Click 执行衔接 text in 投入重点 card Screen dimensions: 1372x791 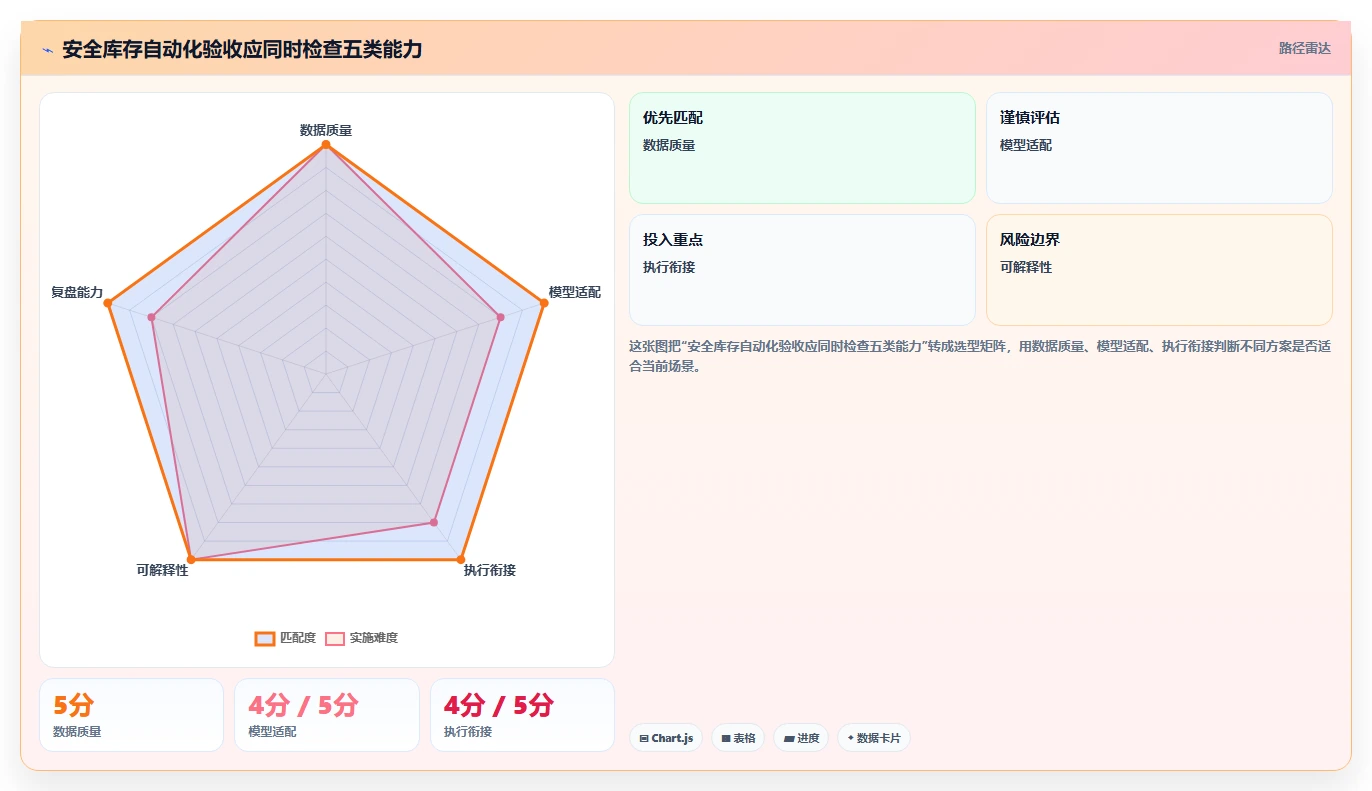(669, 267)
